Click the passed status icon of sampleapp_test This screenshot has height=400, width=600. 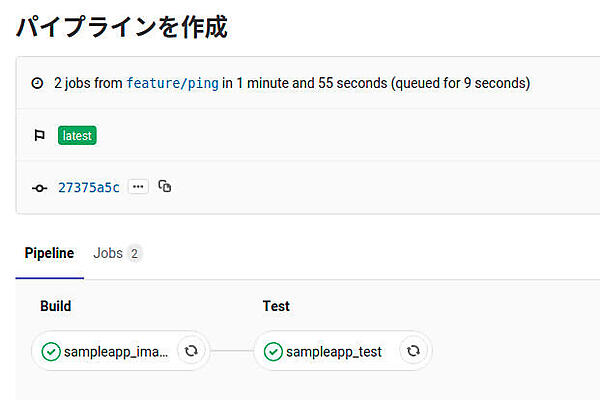pyautogui.click(x=273, y=351)
